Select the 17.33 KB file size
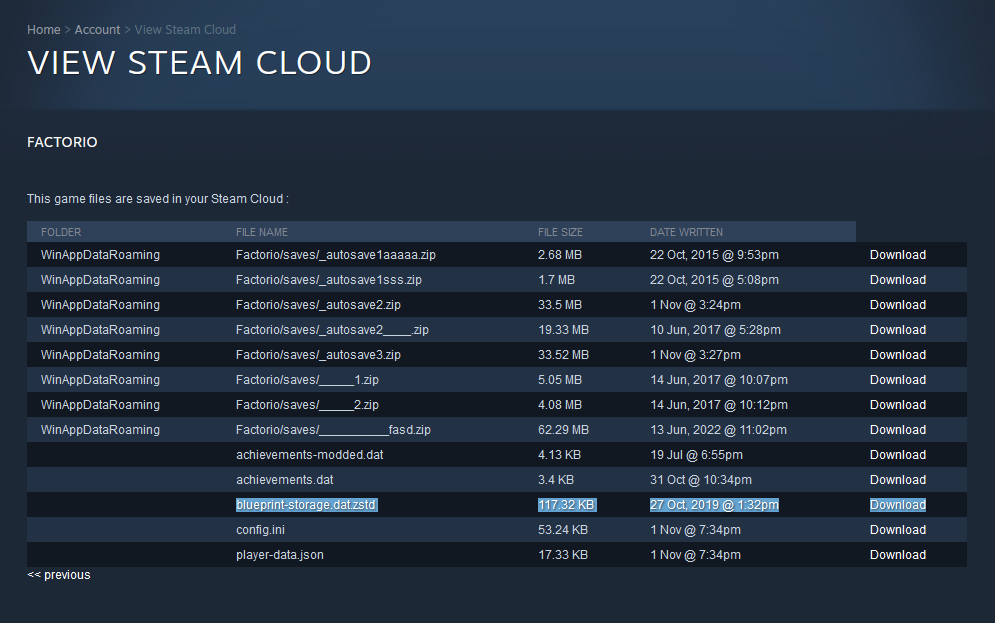Screen dimensions: 995x623 563,555
